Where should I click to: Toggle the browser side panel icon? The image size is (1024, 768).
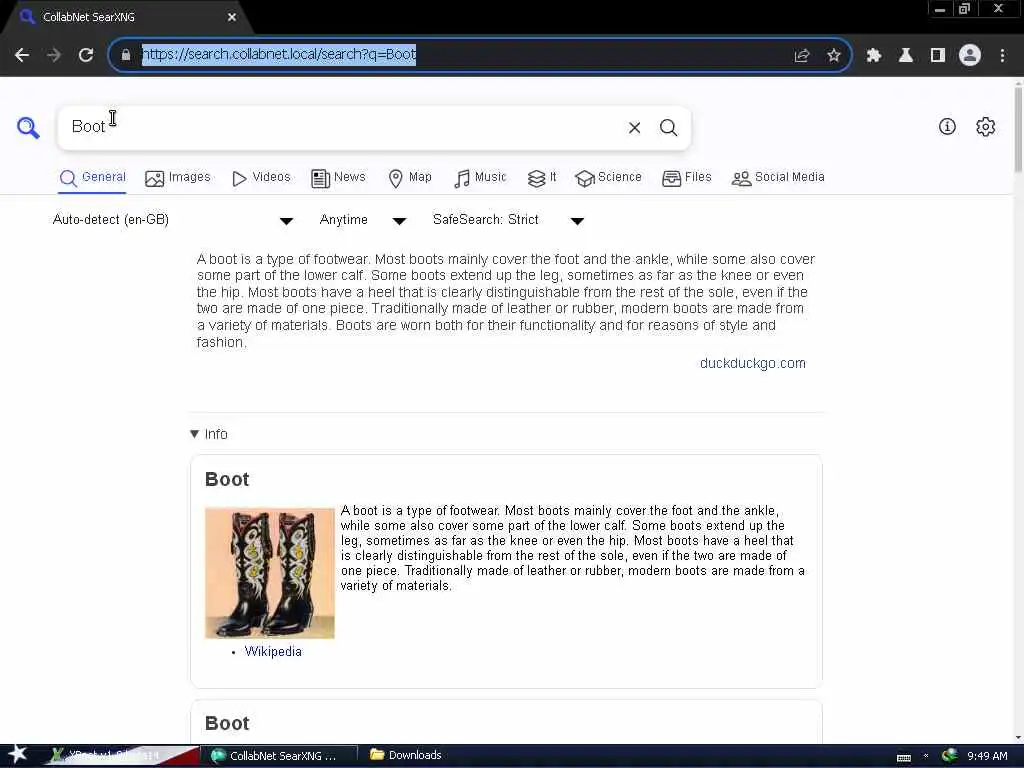pyautogui.click(x=938, y=55)
